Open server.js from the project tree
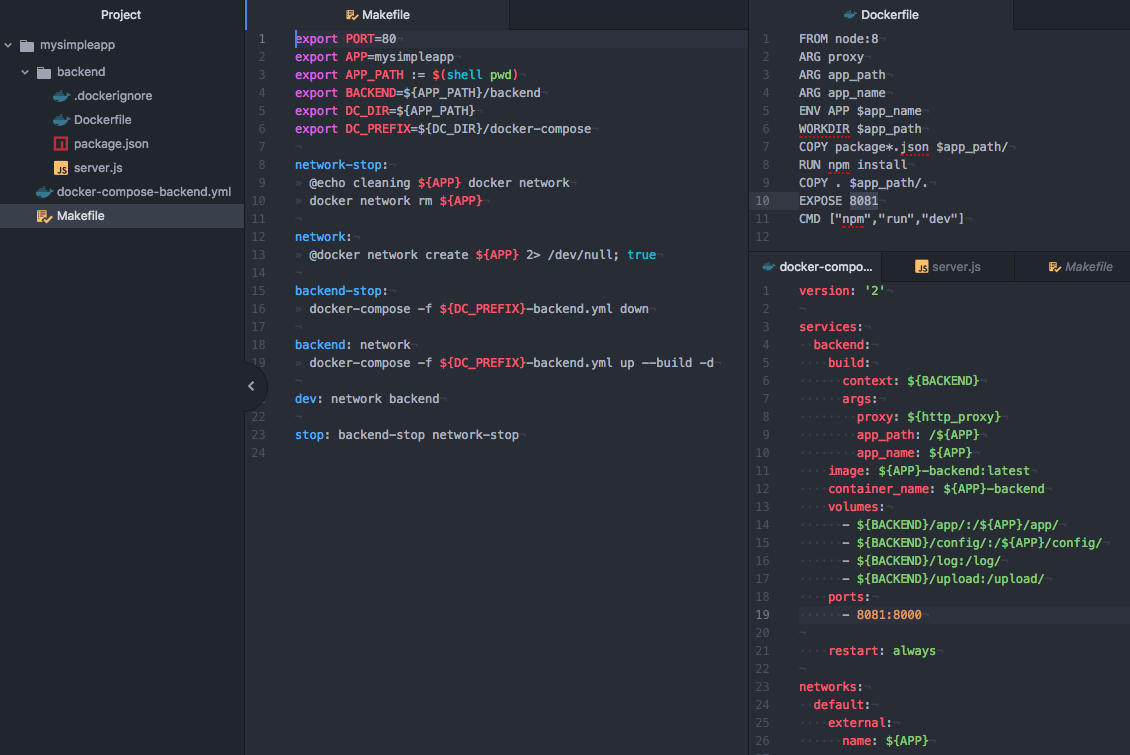Screen dimensions: 1130x755 pyautogui.click(x=98, y=168)
